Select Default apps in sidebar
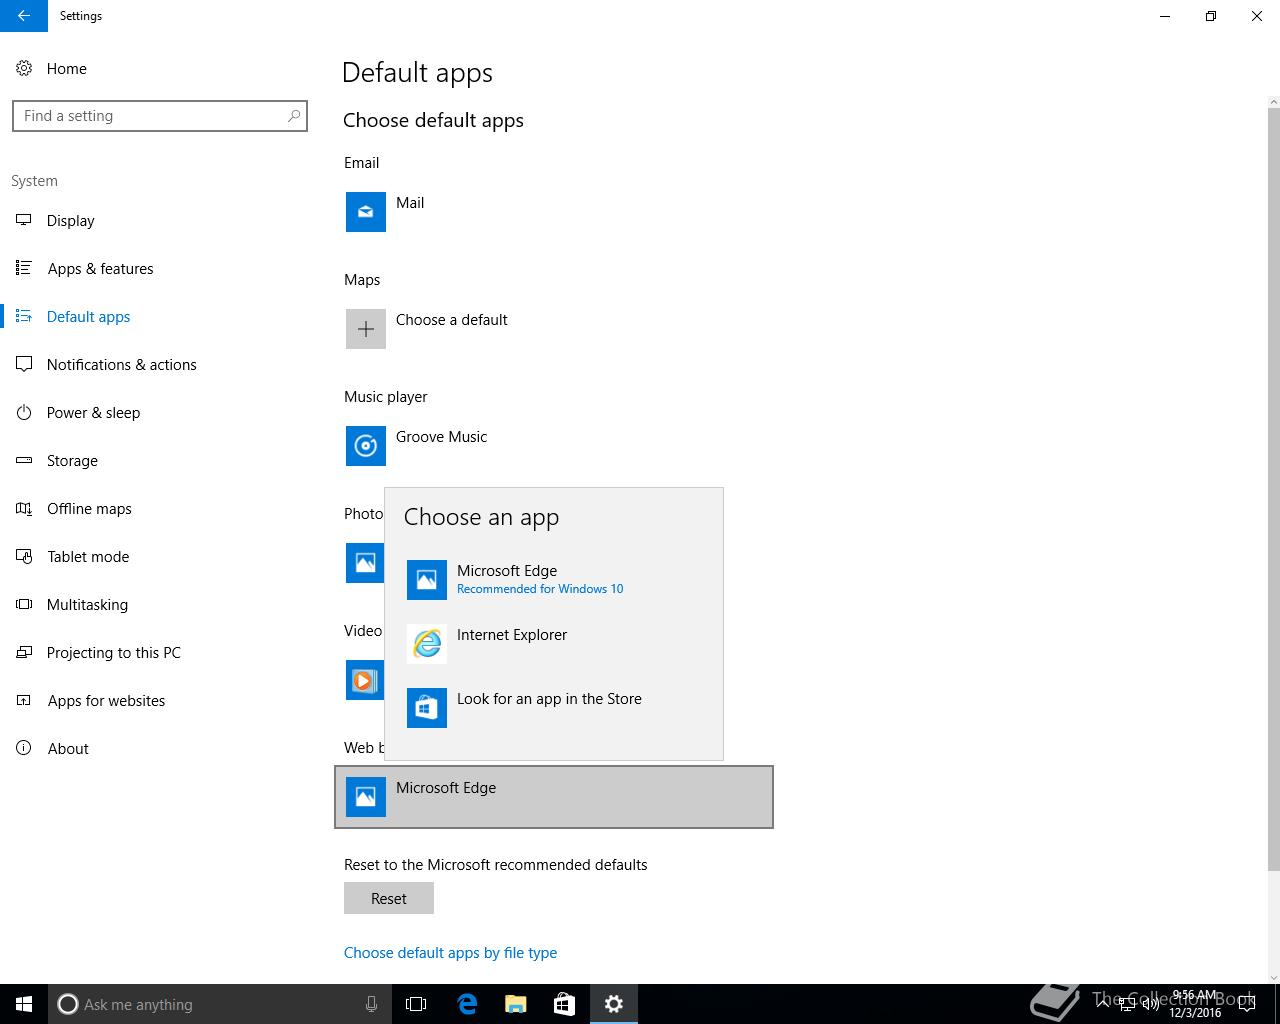 (x=88, y=317)
